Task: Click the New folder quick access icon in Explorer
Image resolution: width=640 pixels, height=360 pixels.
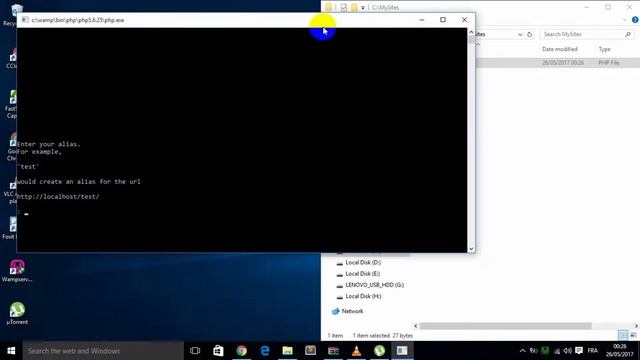Action: 354,7
